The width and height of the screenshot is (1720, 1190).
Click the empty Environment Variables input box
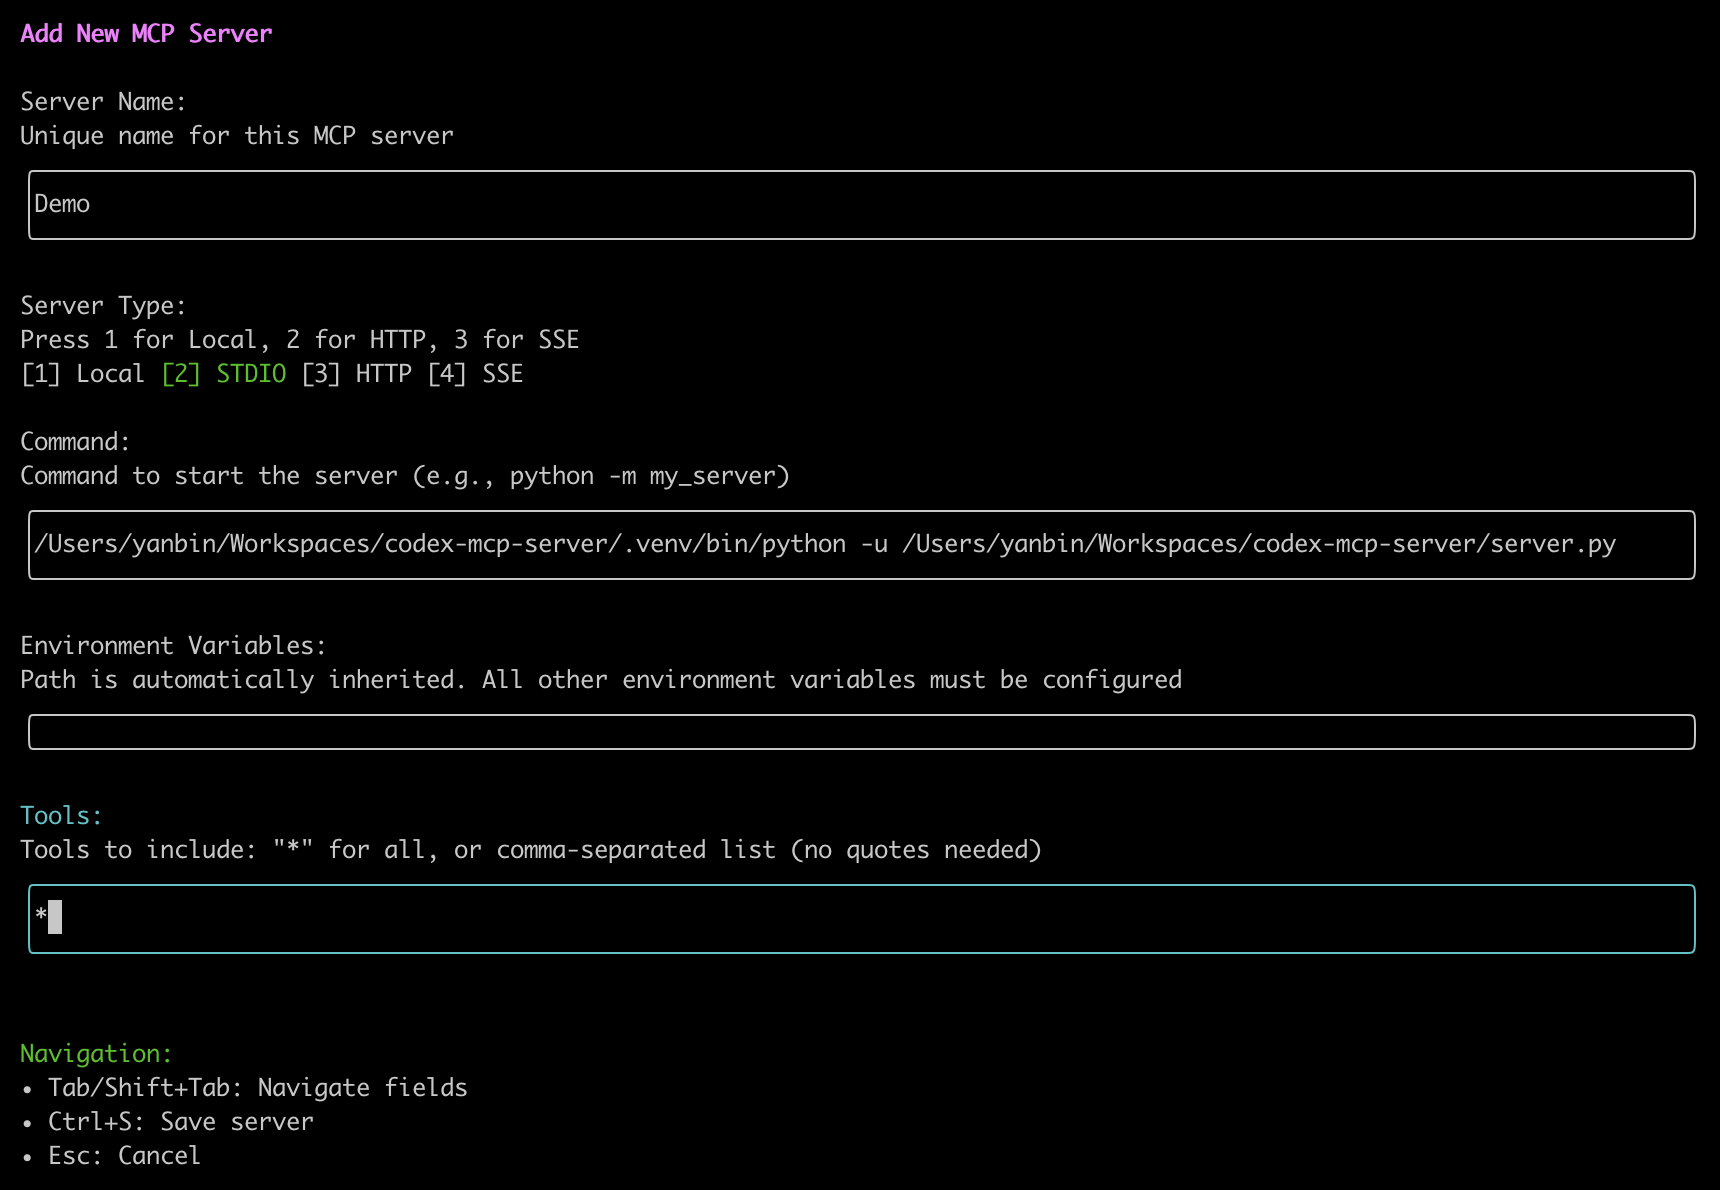(860, 732)
